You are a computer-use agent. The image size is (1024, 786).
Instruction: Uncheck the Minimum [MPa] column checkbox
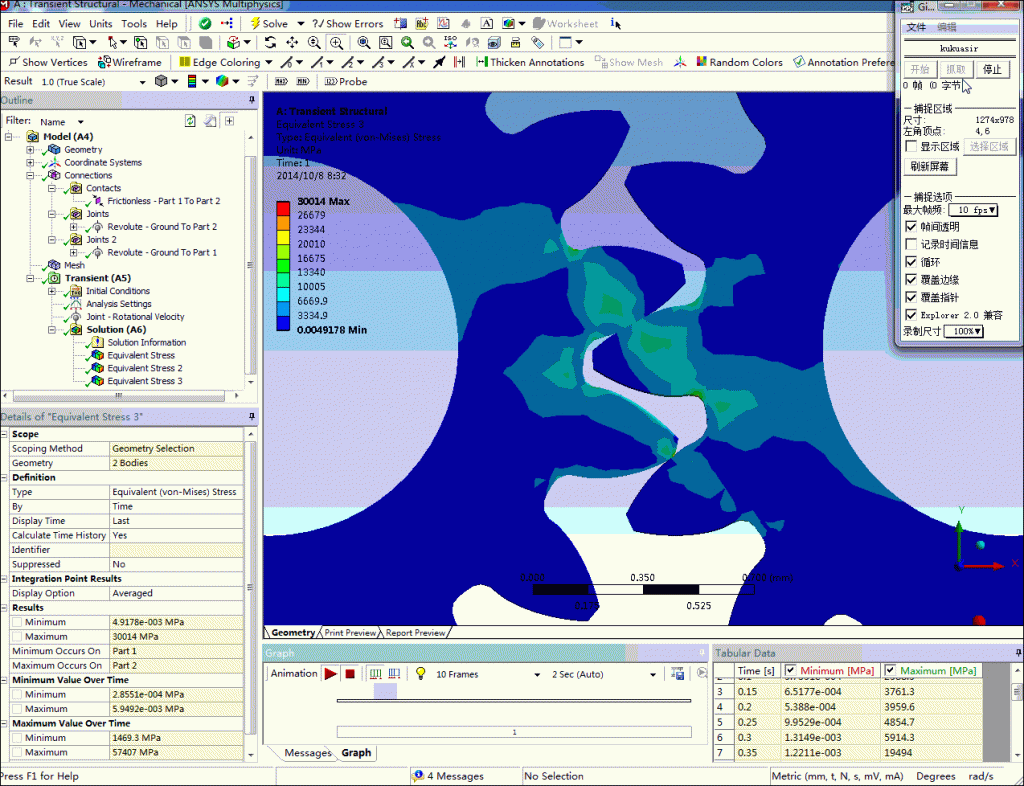click(x=791, y=670)
